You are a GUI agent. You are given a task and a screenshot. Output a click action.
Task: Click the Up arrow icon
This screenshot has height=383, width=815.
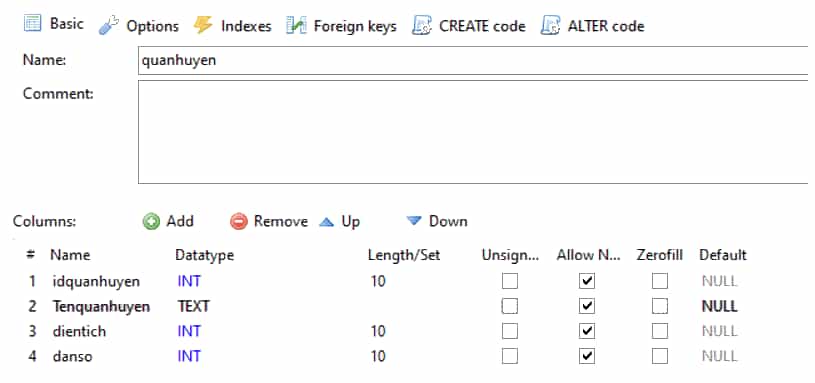[326, 222]
